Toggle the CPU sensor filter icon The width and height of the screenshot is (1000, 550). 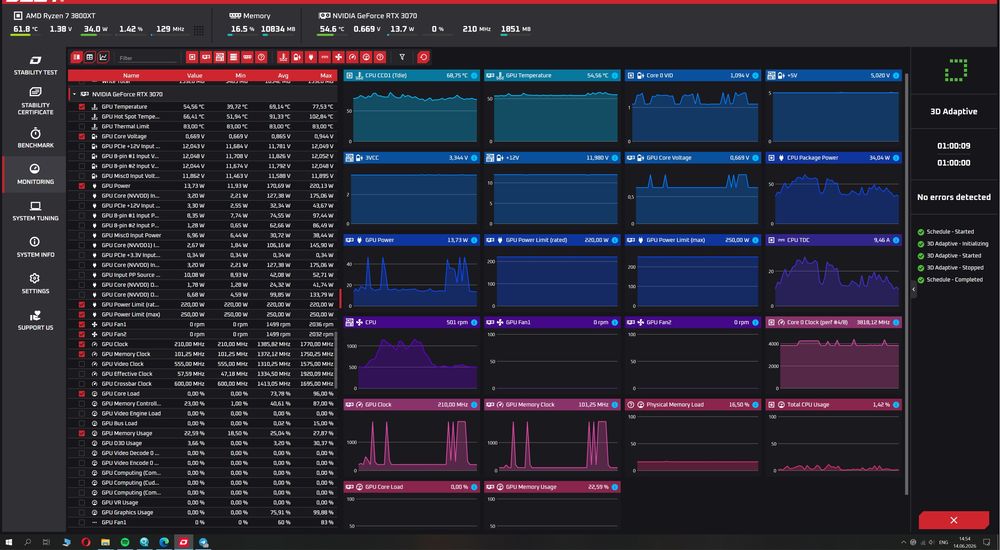[x=192, y=57]
